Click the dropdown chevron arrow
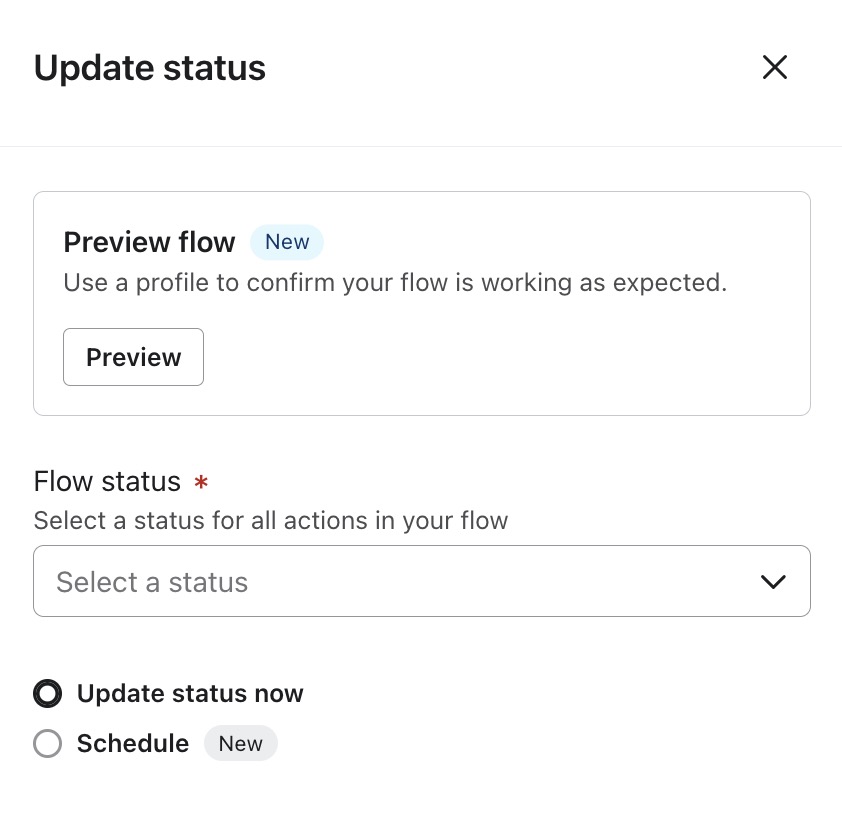Screen dimensions: 842x840 coord(773,582)
